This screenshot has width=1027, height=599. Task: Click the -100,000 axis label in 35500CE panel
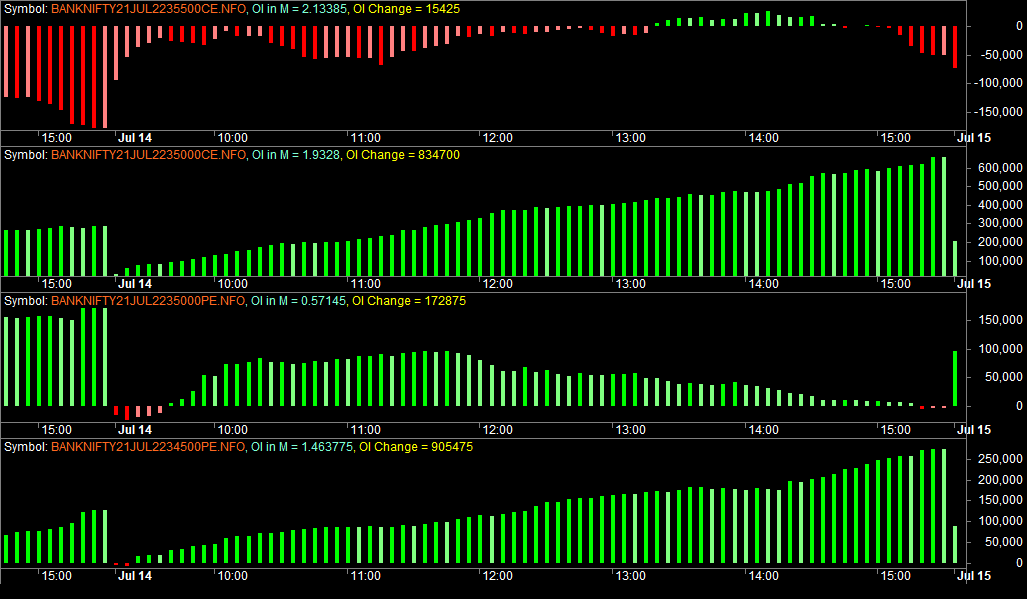coord(998,83)
